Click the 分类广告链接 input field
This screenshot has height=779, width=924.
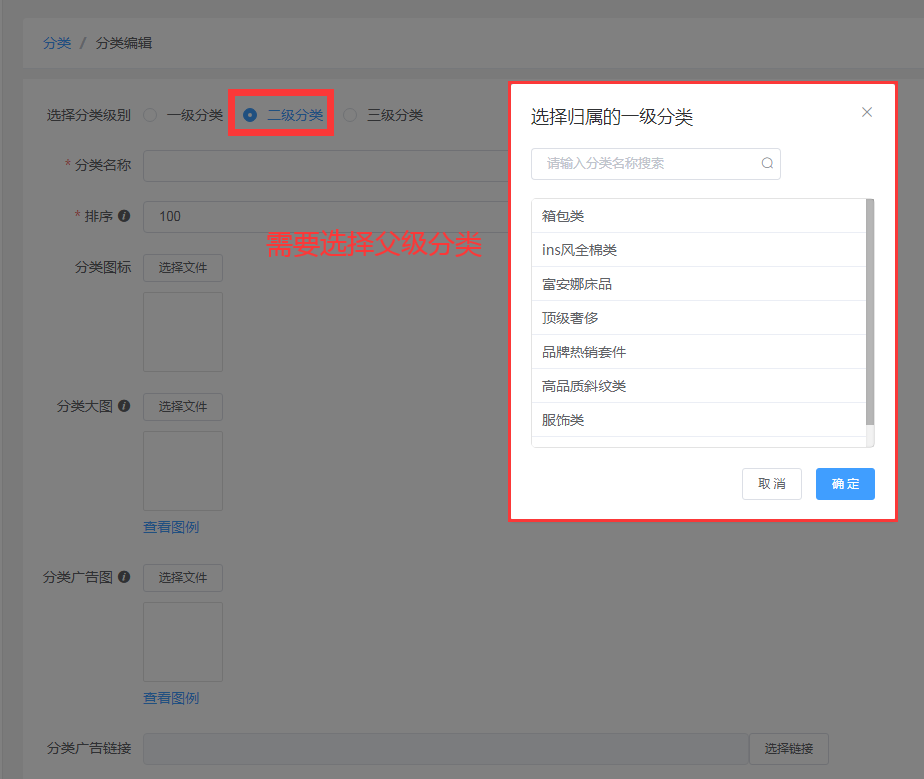click(446, 749)
